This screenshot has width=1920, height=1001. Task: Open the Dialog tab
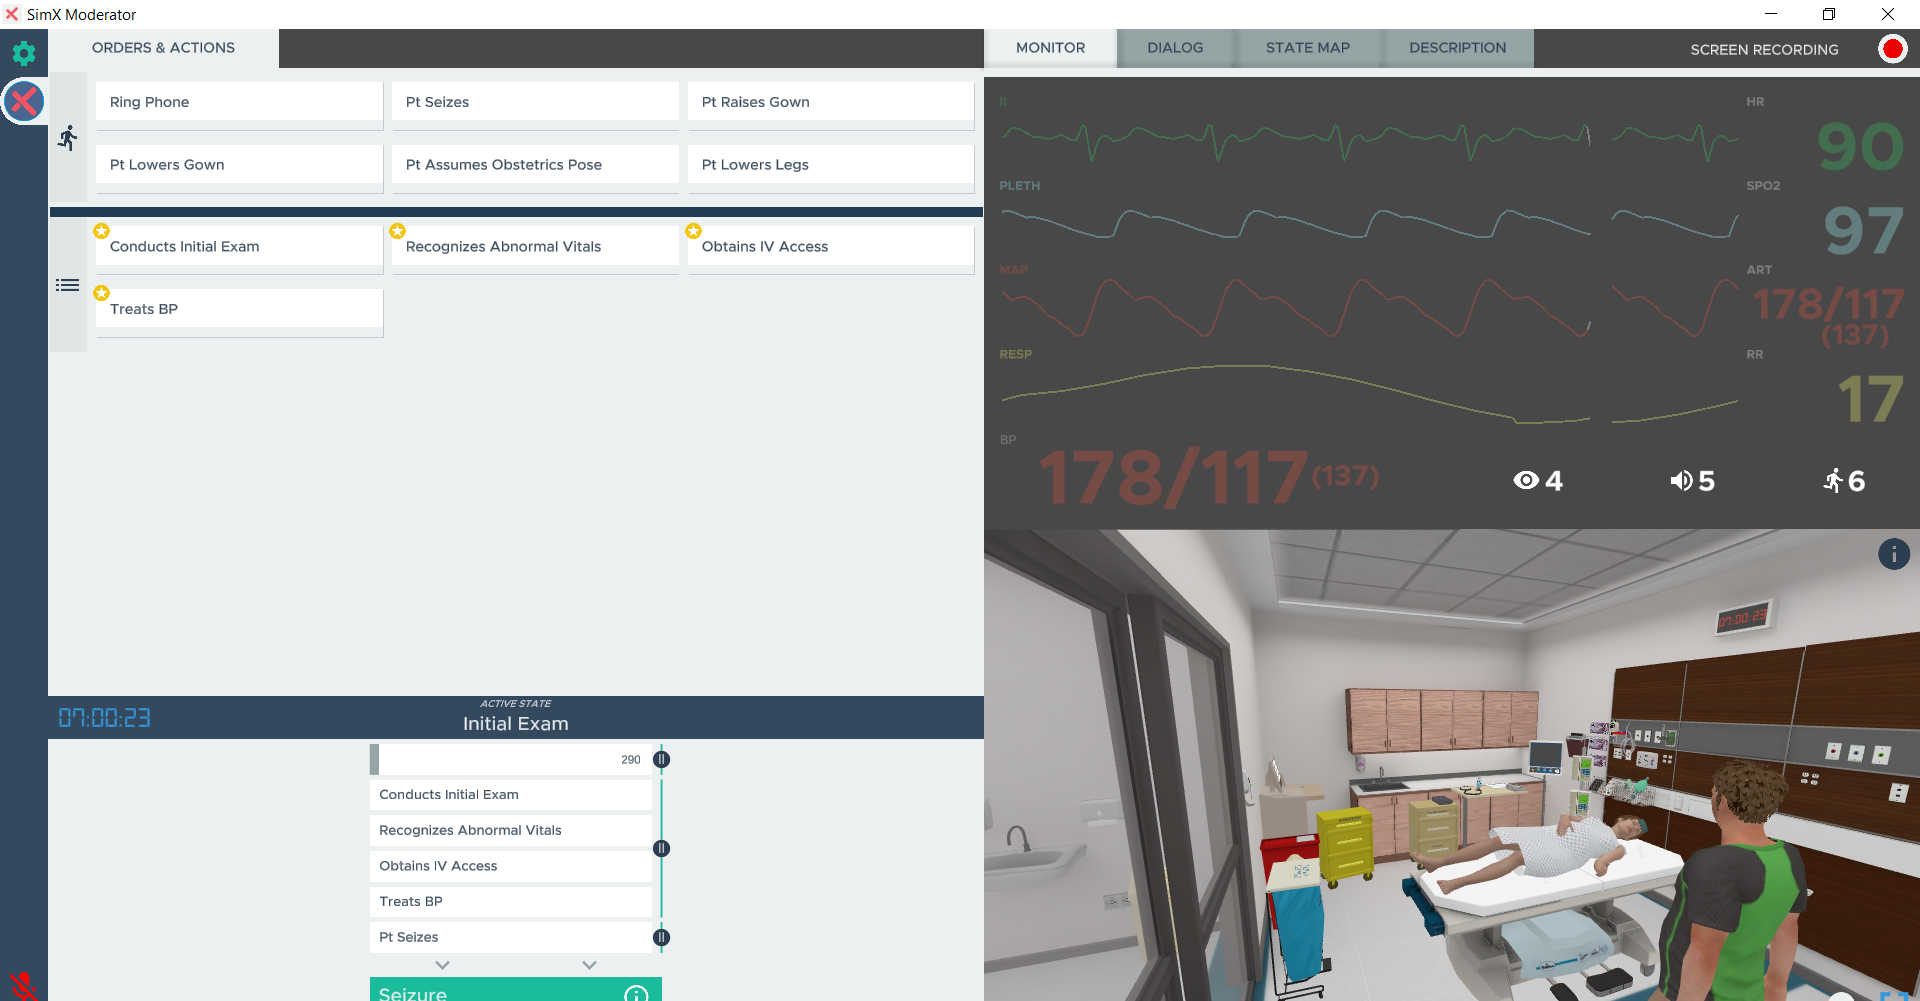(x=1174, y=48)
